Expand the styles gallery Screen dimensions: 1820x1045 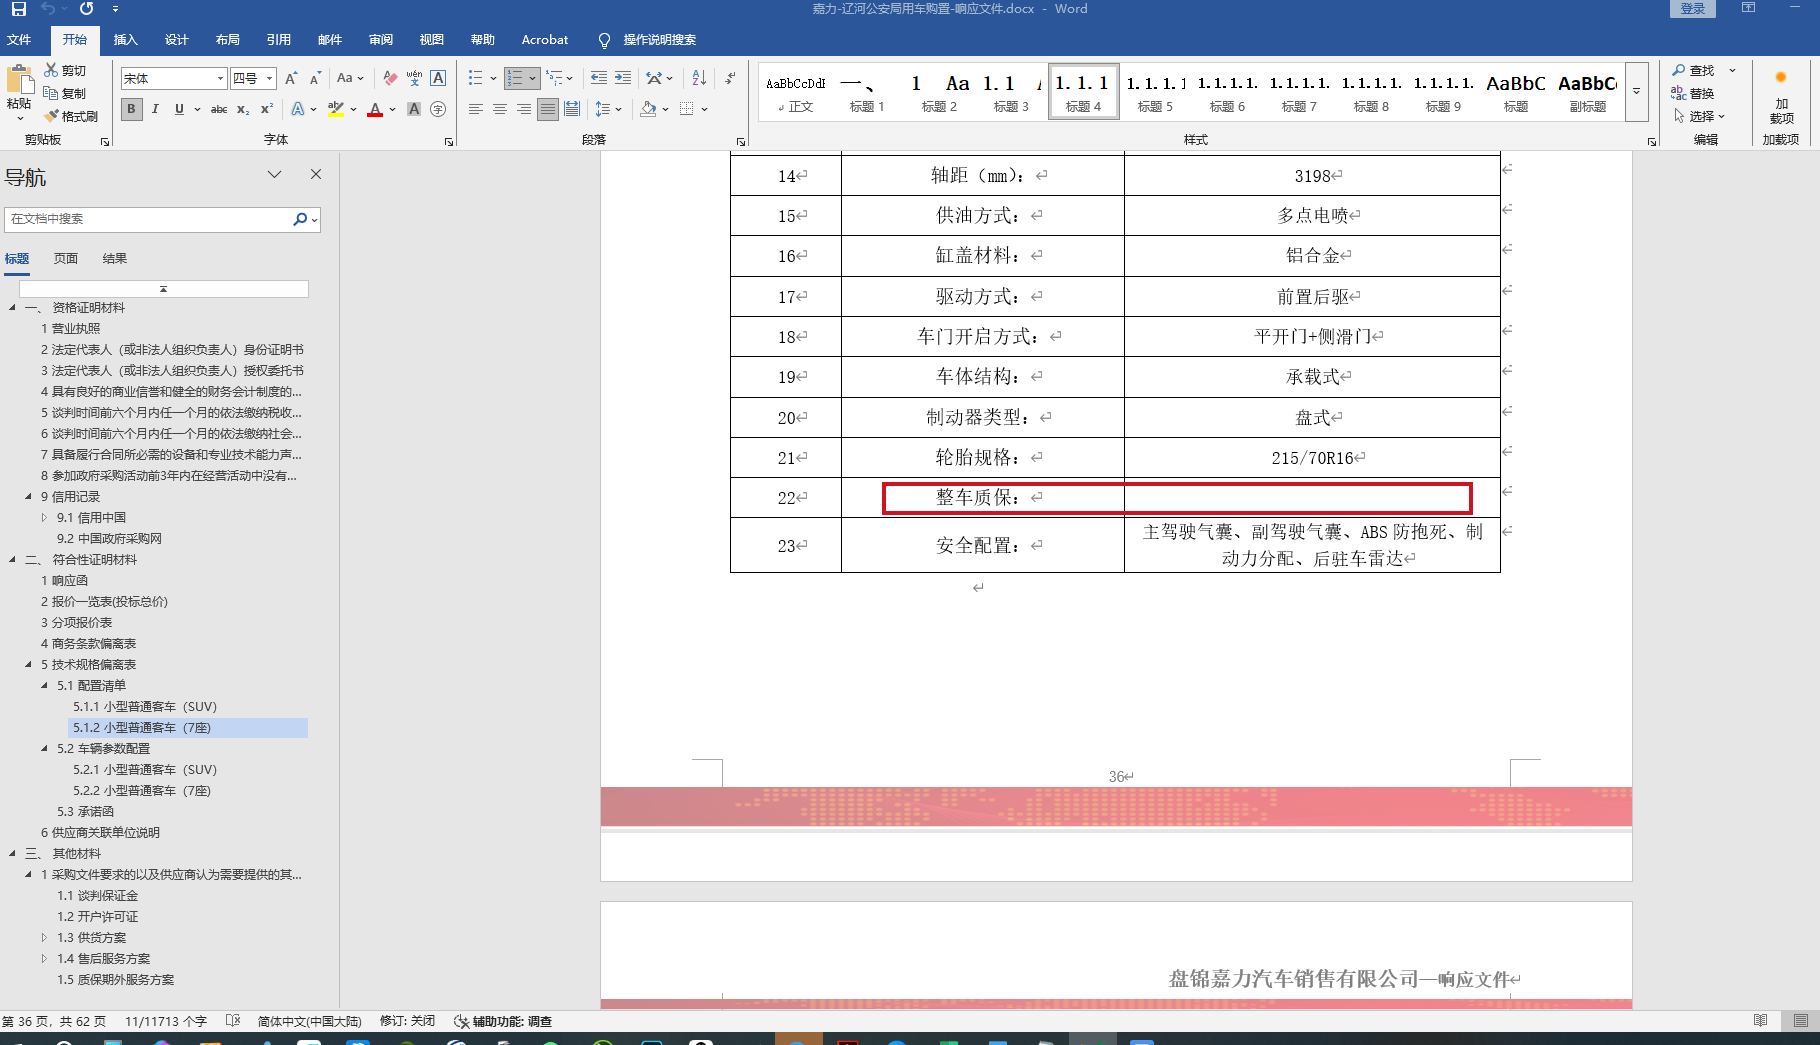tap(1637, 92)
